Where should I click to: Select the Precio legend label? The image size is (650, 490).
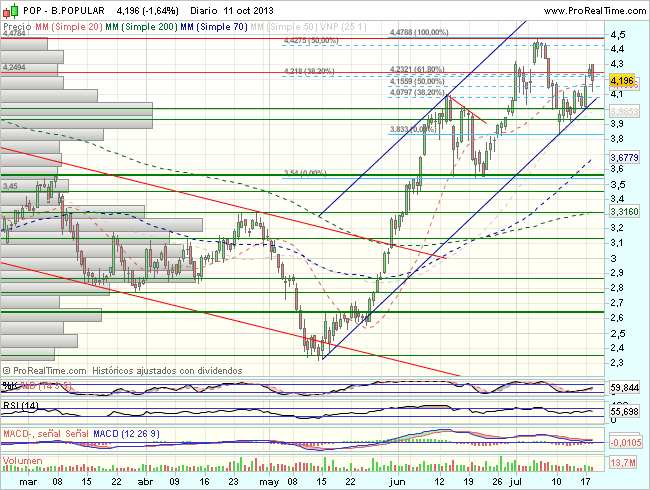pos(17,27)
